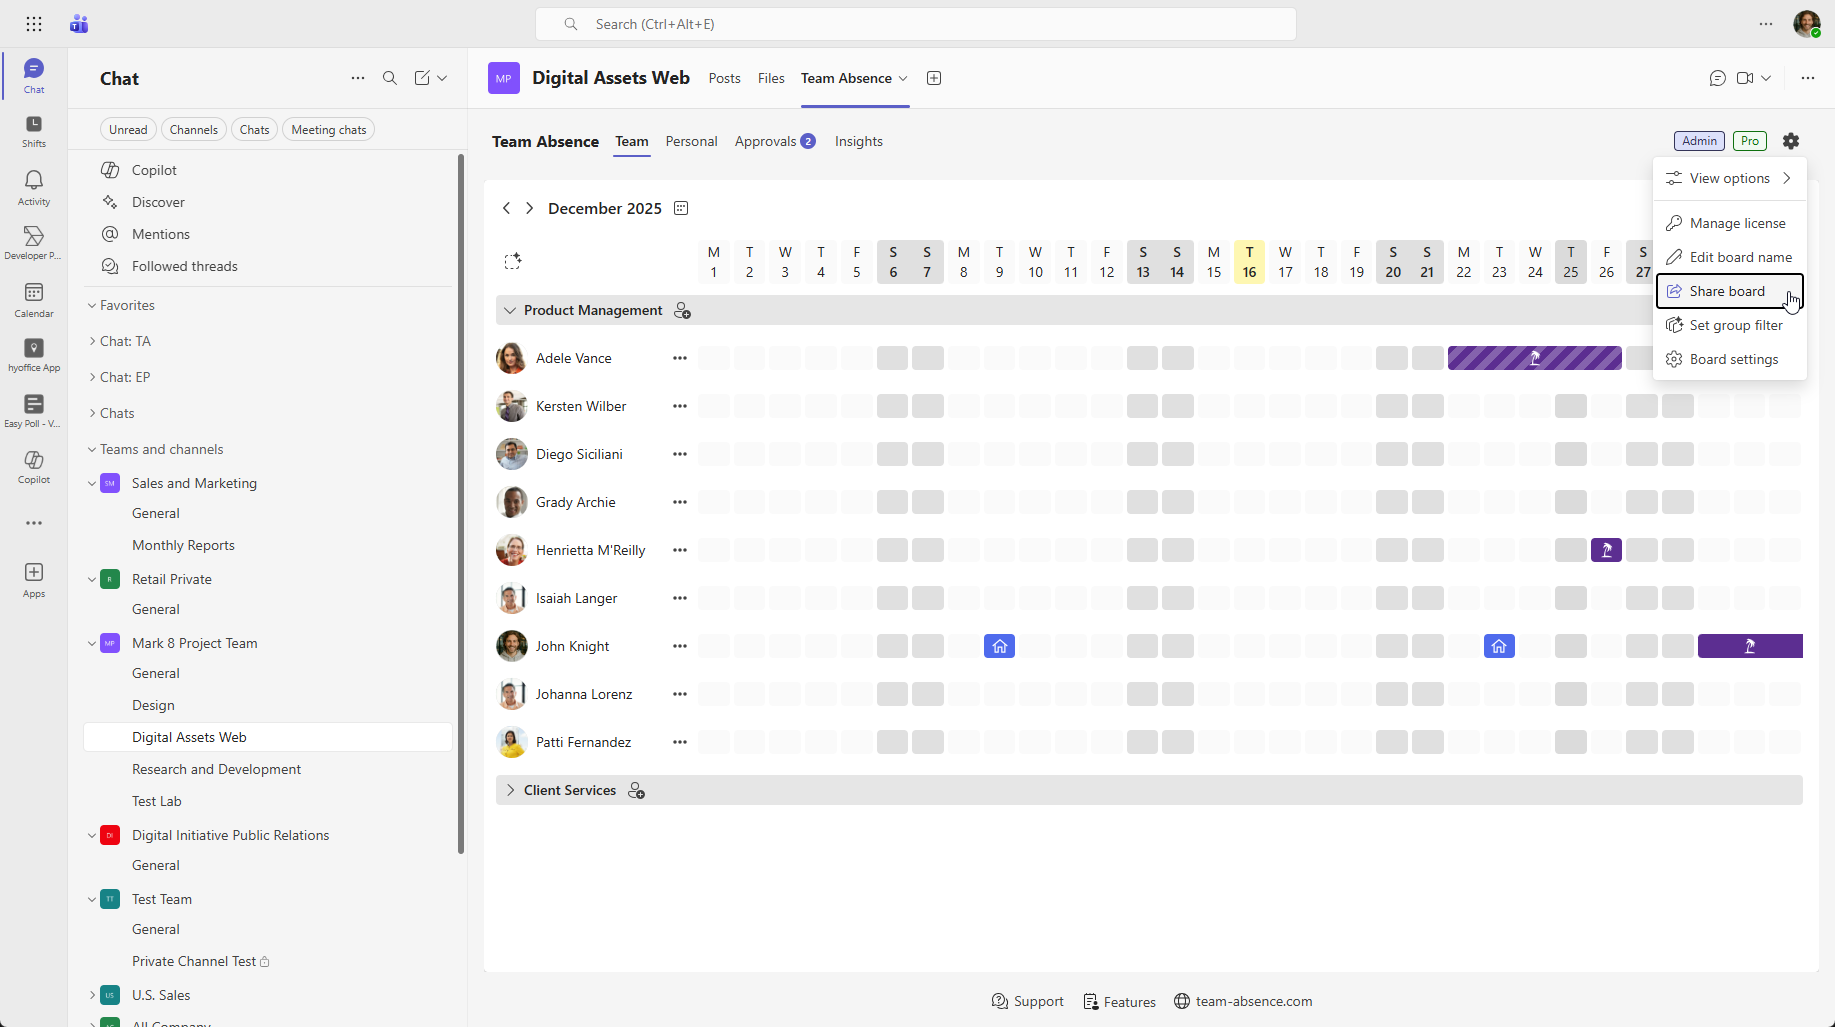The width and height of the screenshot is (1835, 1027).
Task: Click Adele Vance's purple striped absence bar
Action: click(1534, 358)
